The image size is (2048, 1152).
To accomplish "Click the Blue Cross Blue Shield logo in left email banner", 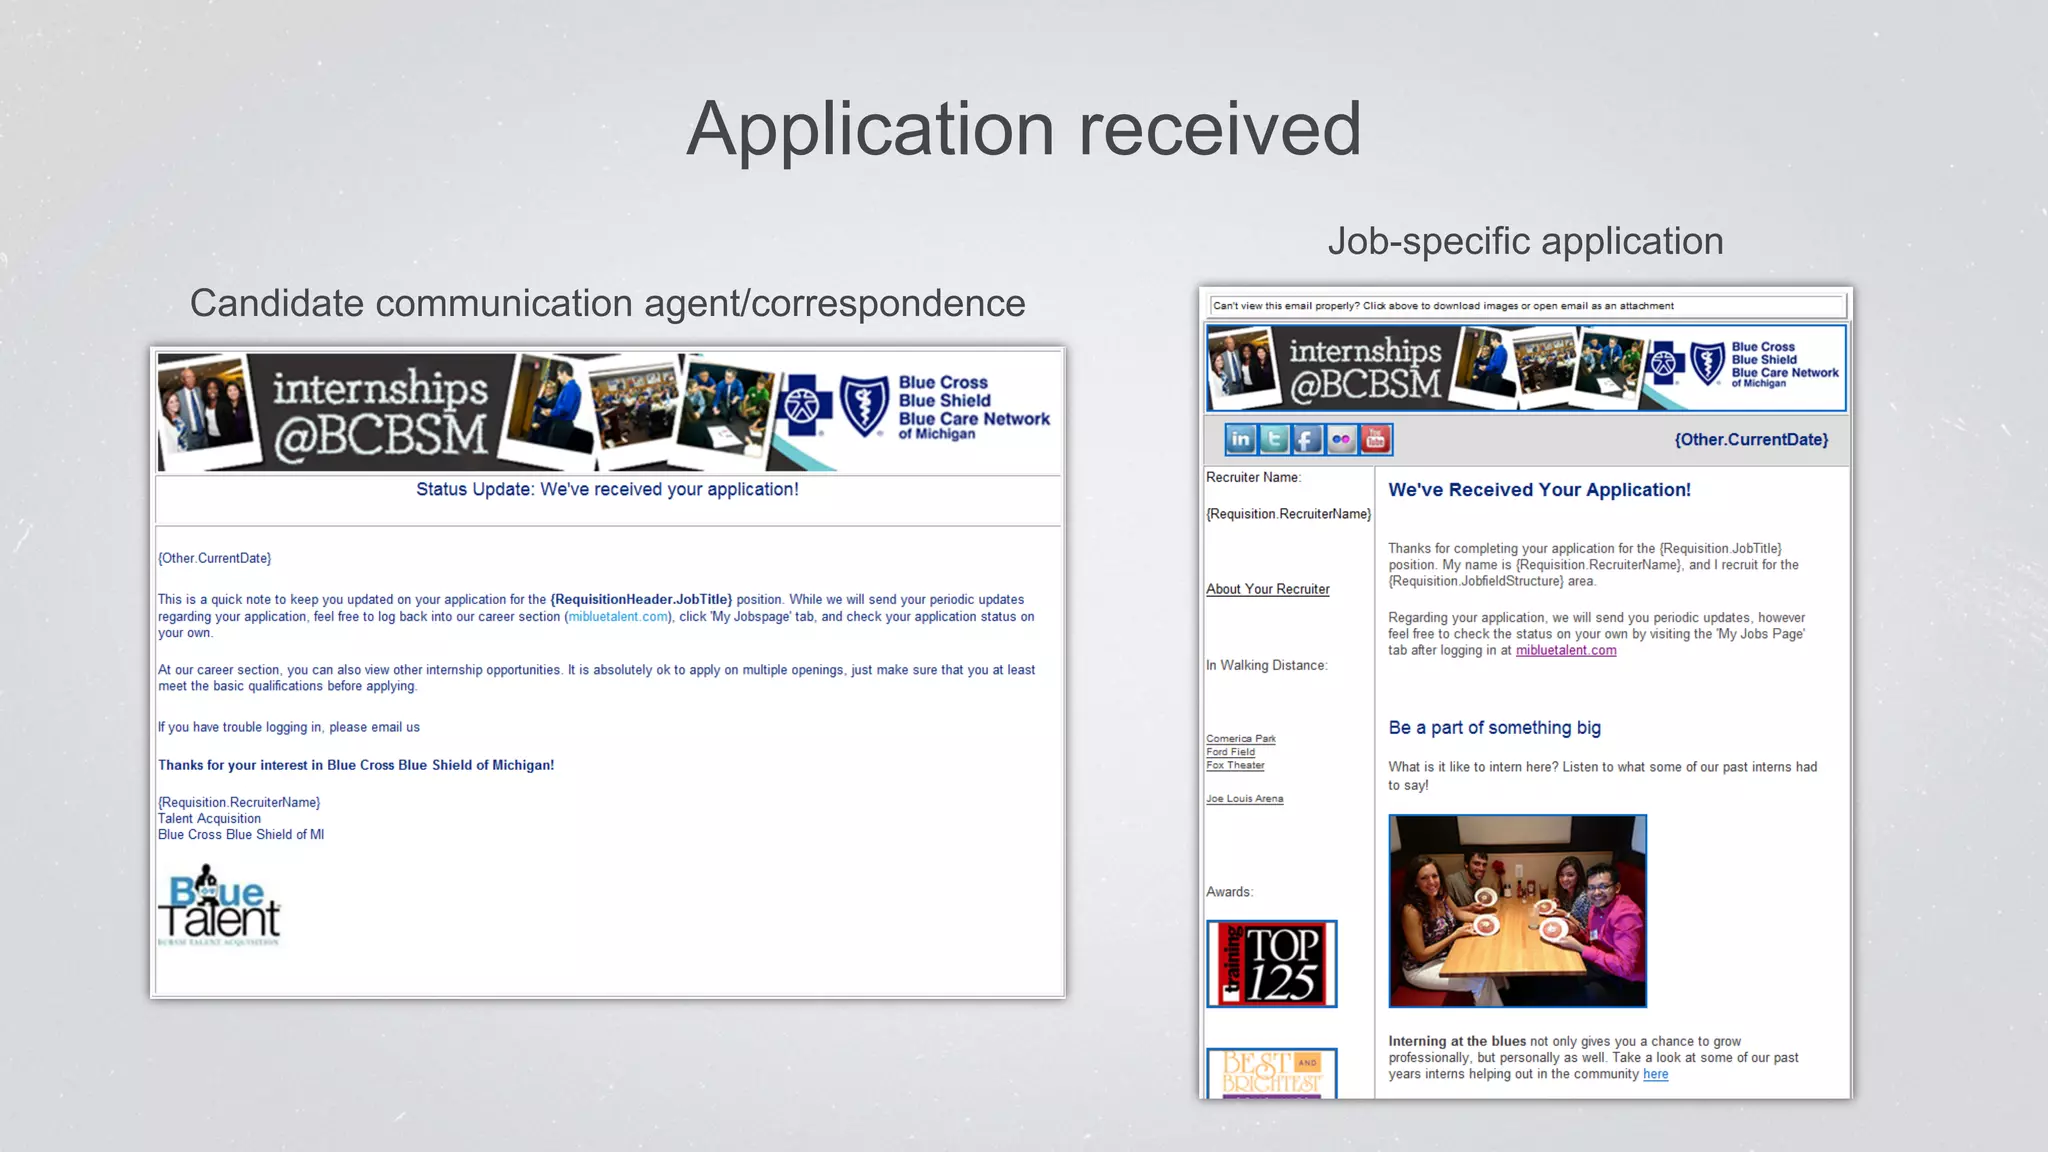I will (917, 408).
